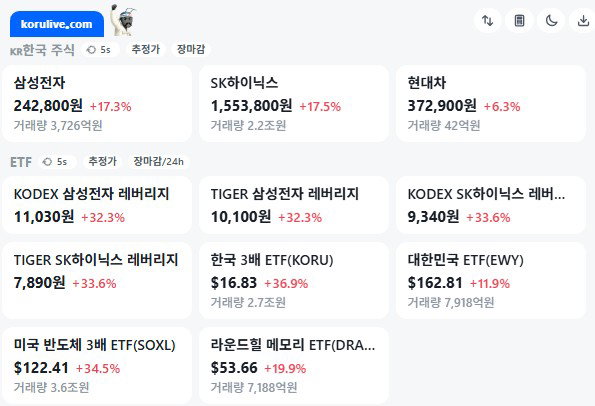Select the 대한민국 ETF(EWY) card
Screen dimensions: 595x406
pyautogui.click(x=491, y=281)
